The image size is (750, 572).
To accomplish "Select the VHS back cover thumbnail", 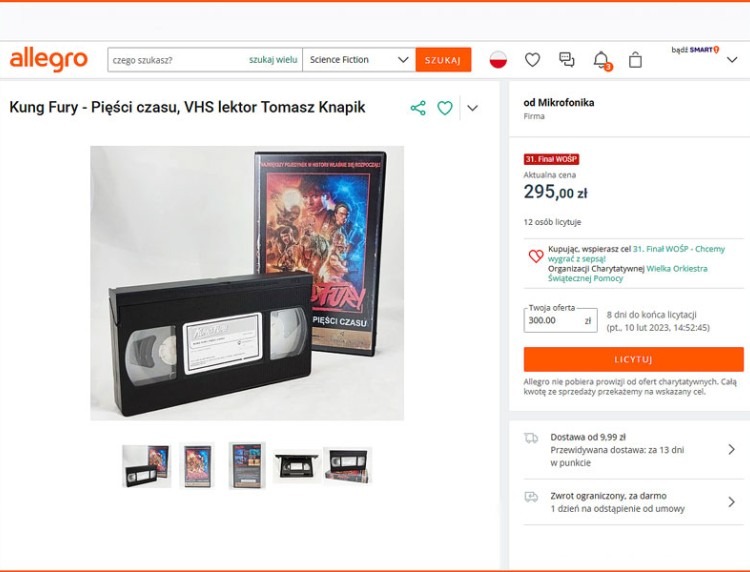I will [246, 465].
